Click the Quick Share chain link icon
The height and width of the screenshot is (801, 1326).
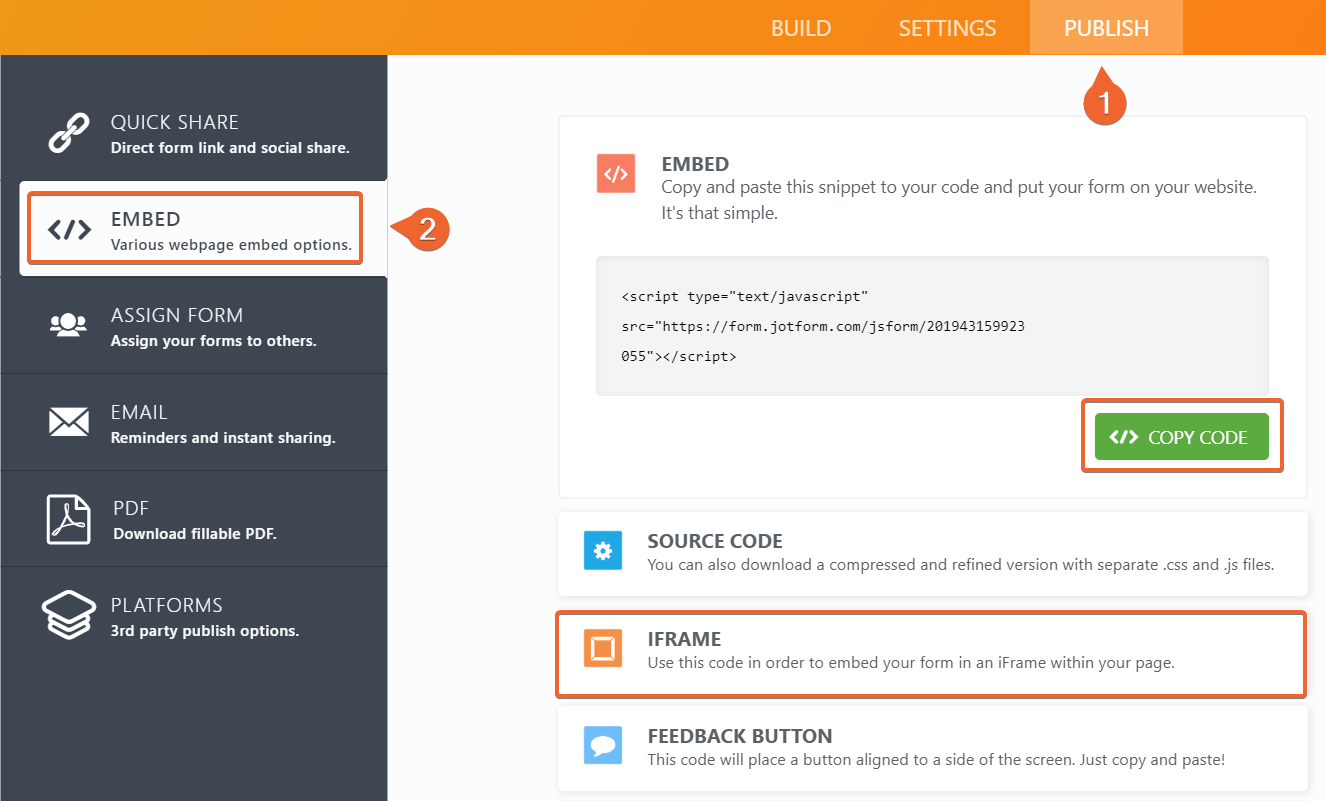coord(69,133)
